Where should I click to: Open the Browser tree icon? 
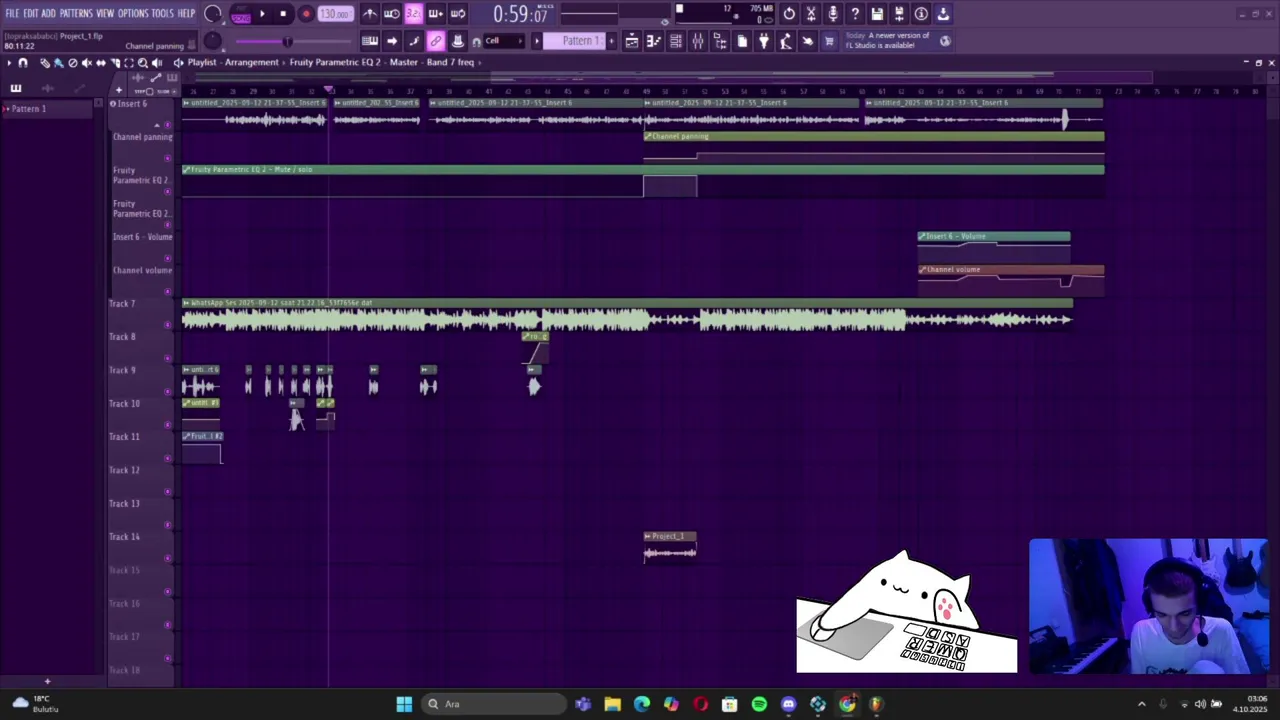(x=721, y=41)
